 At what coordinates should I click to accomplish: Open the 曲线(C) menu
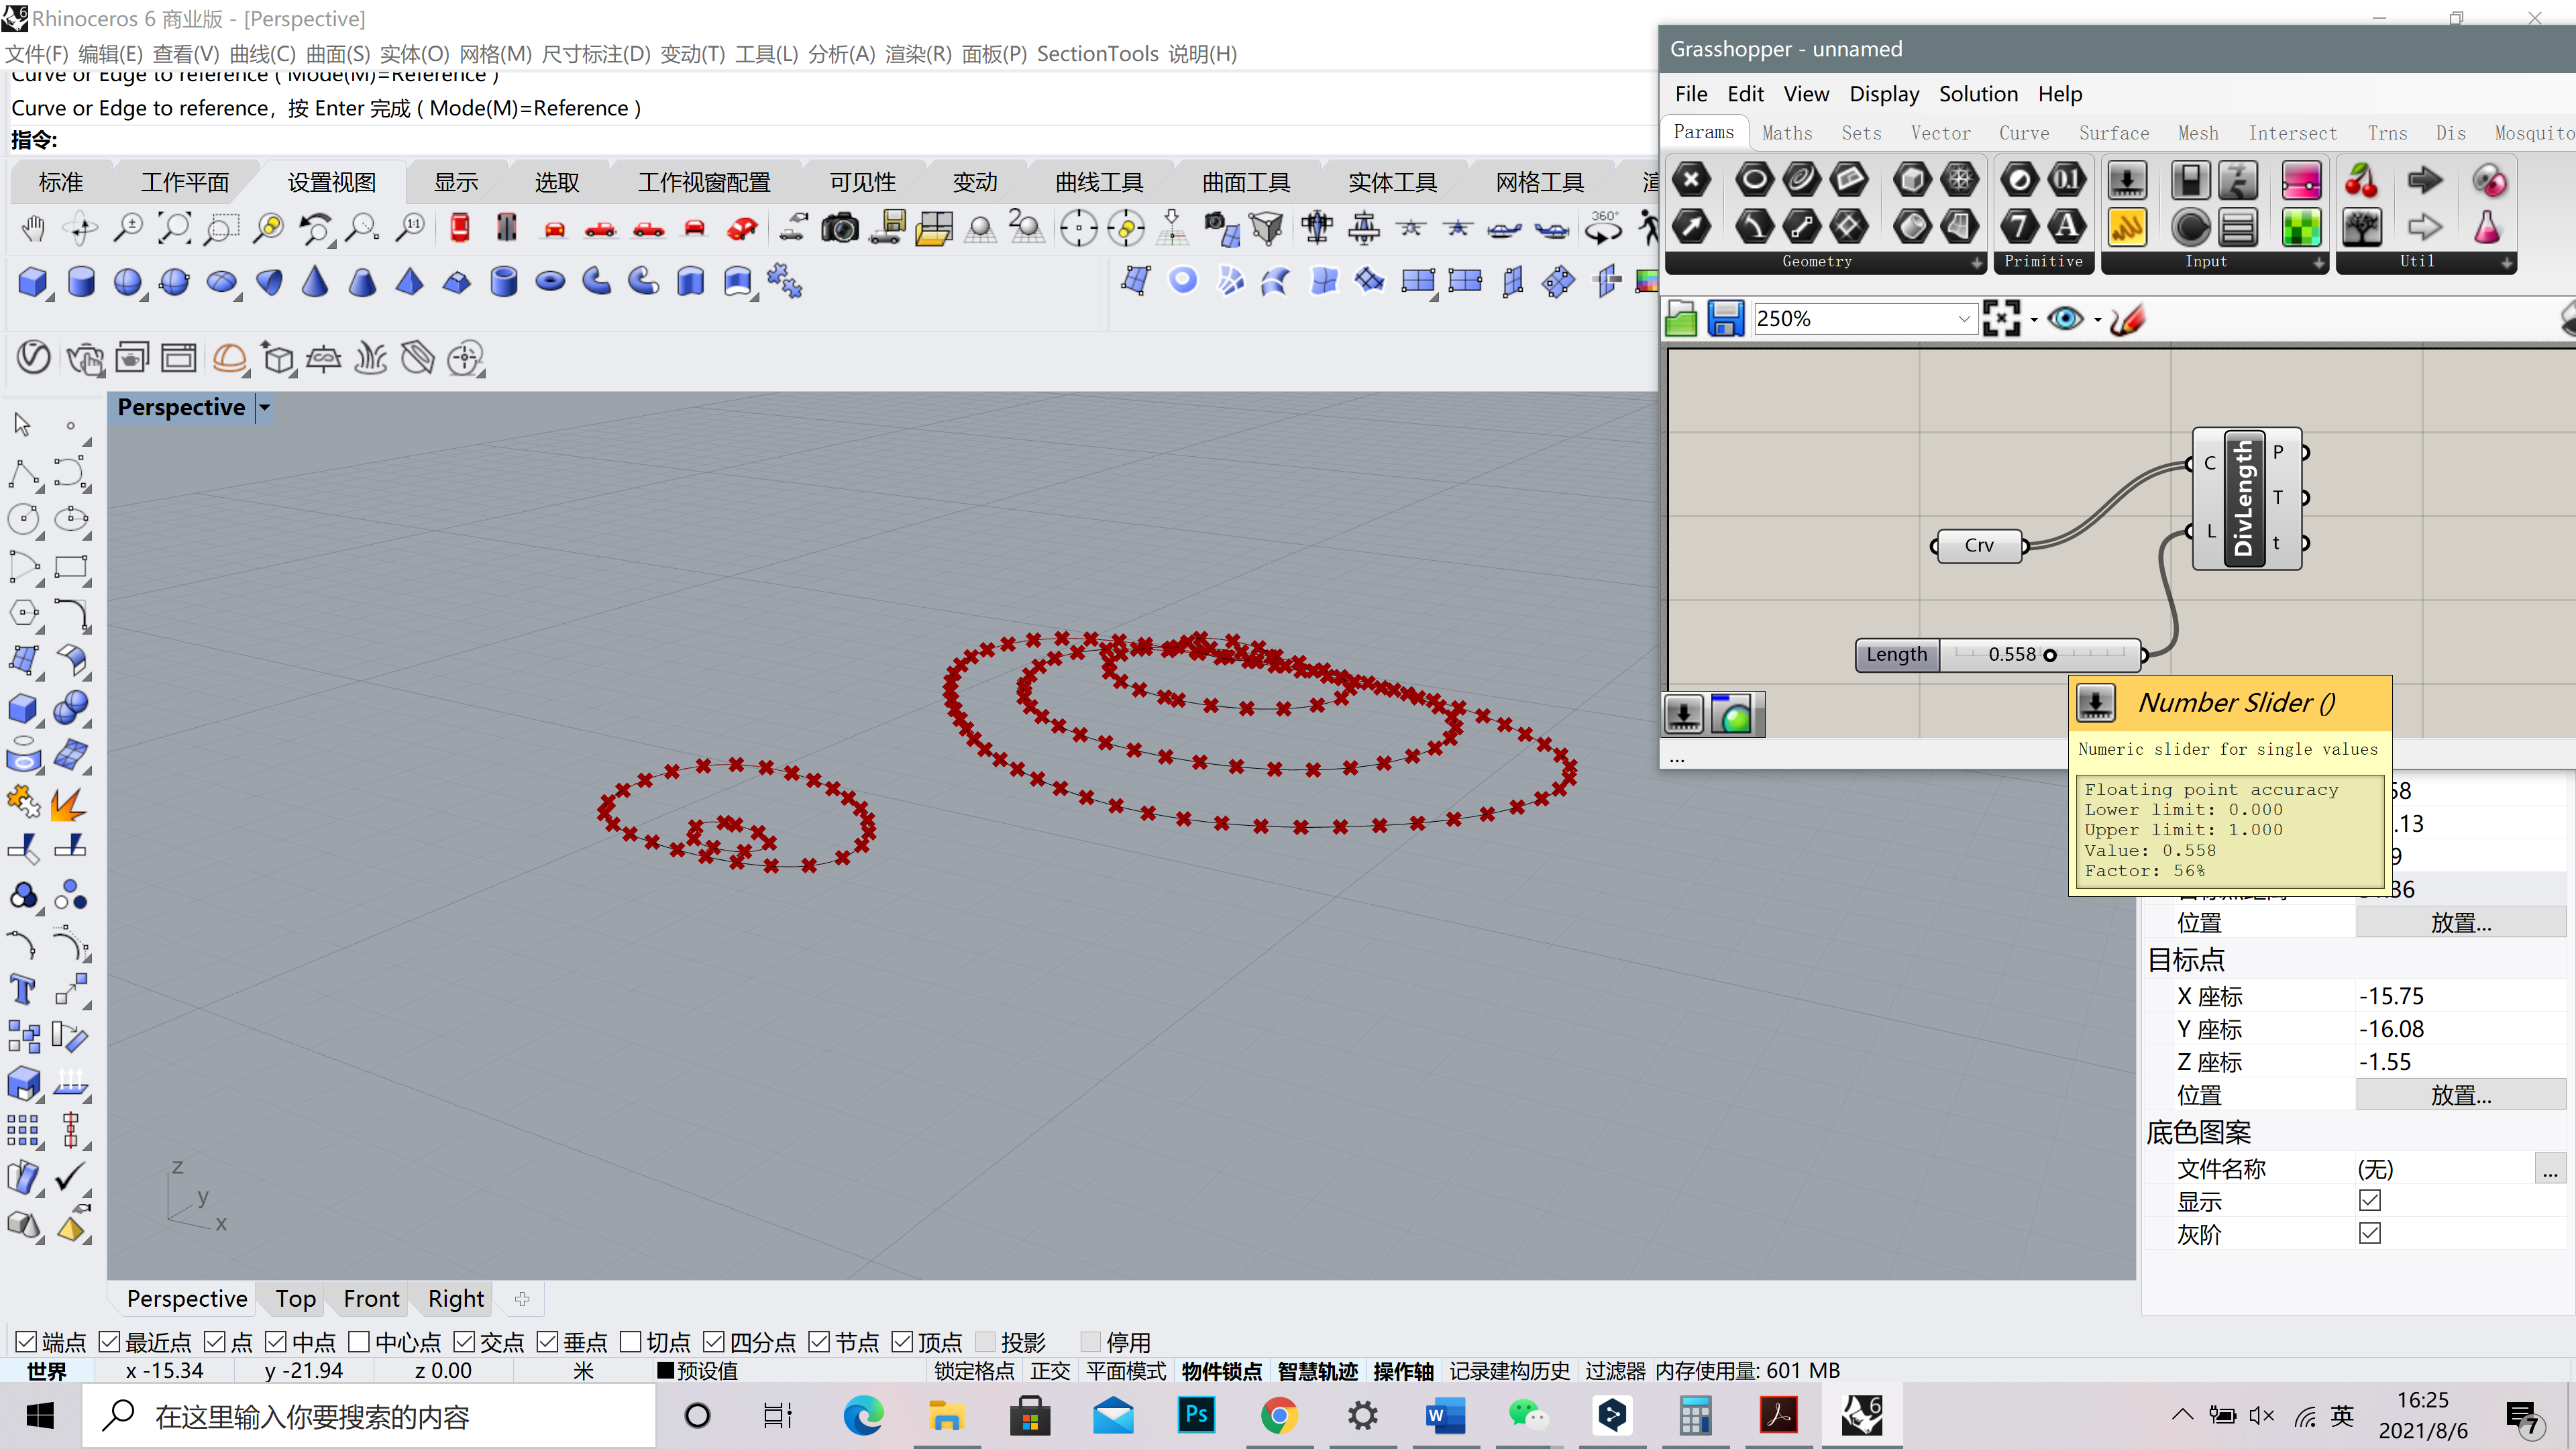pos(263,54)
